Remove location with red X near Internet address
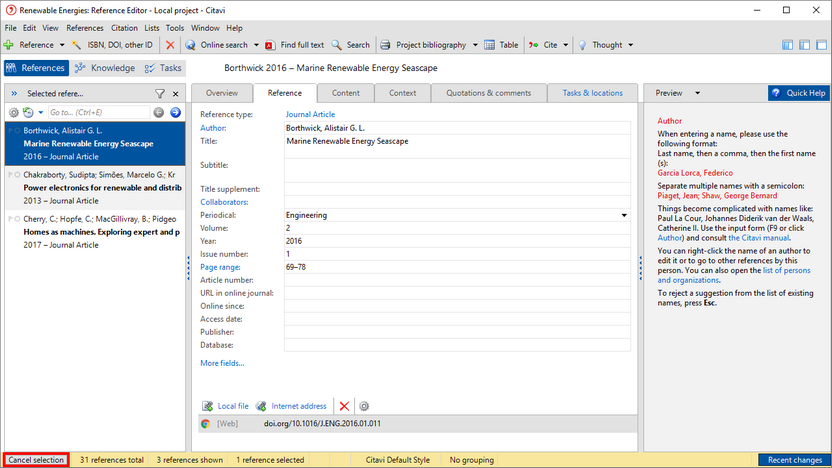Screen dimensions: 832x468 pyautogui.click(x=344, y=406)
